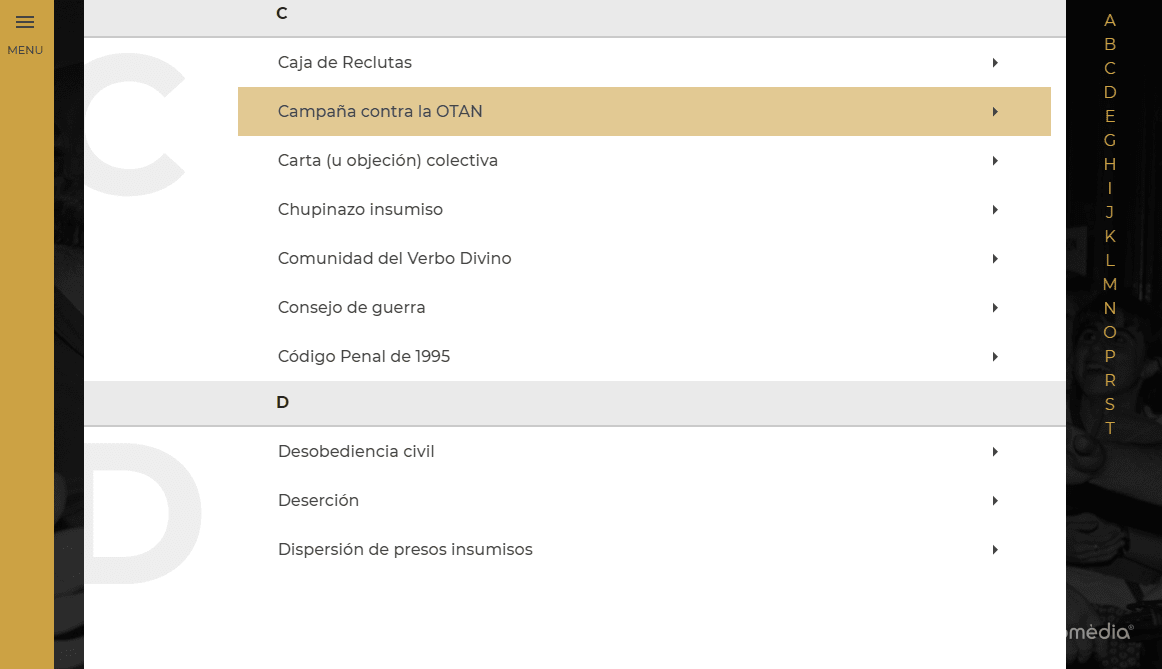Expand the Campaña contra la OTAN arrow
This screenshot has width=1162, height=669.
tap(995, 112)
